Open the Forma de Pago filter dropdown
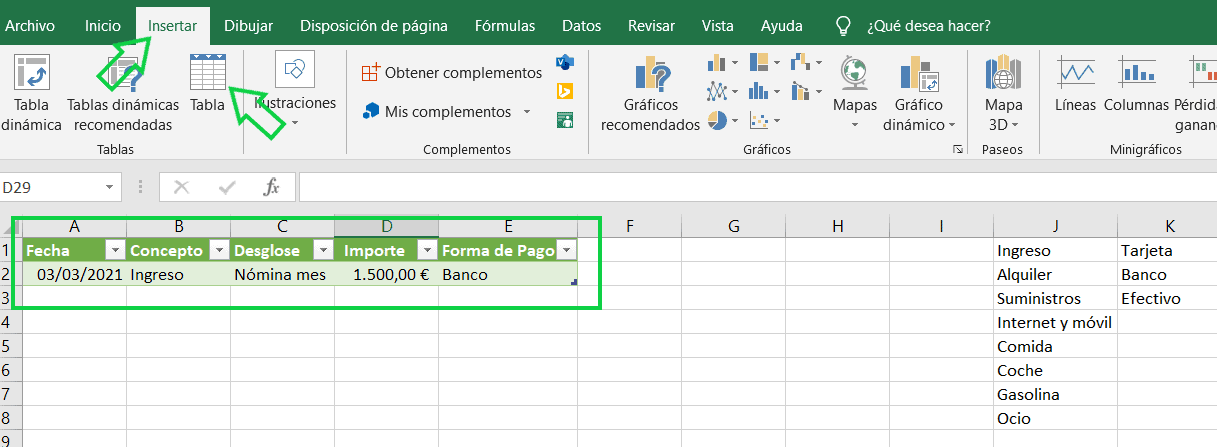The image size is (1217, 447). pyautogui.click(x=566, y=251)
